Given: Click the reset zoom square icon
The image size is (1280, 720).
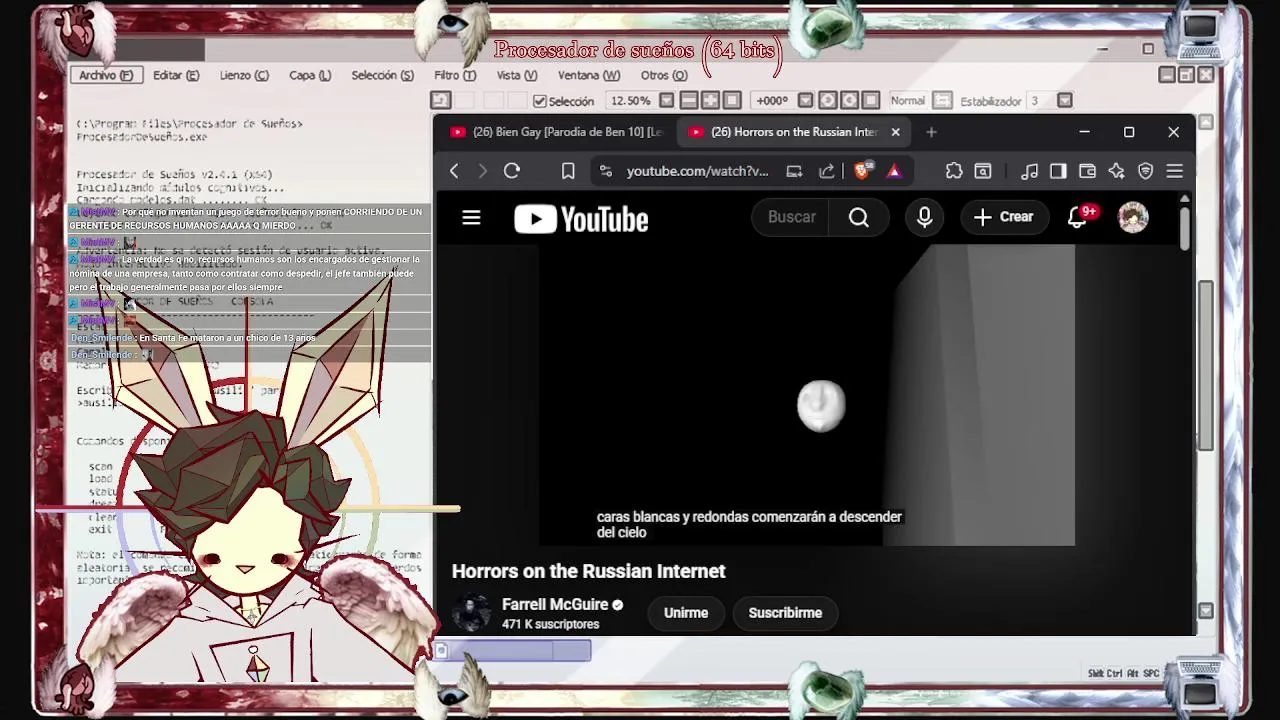Looking at the screenshot, I should tap(732, 101).
